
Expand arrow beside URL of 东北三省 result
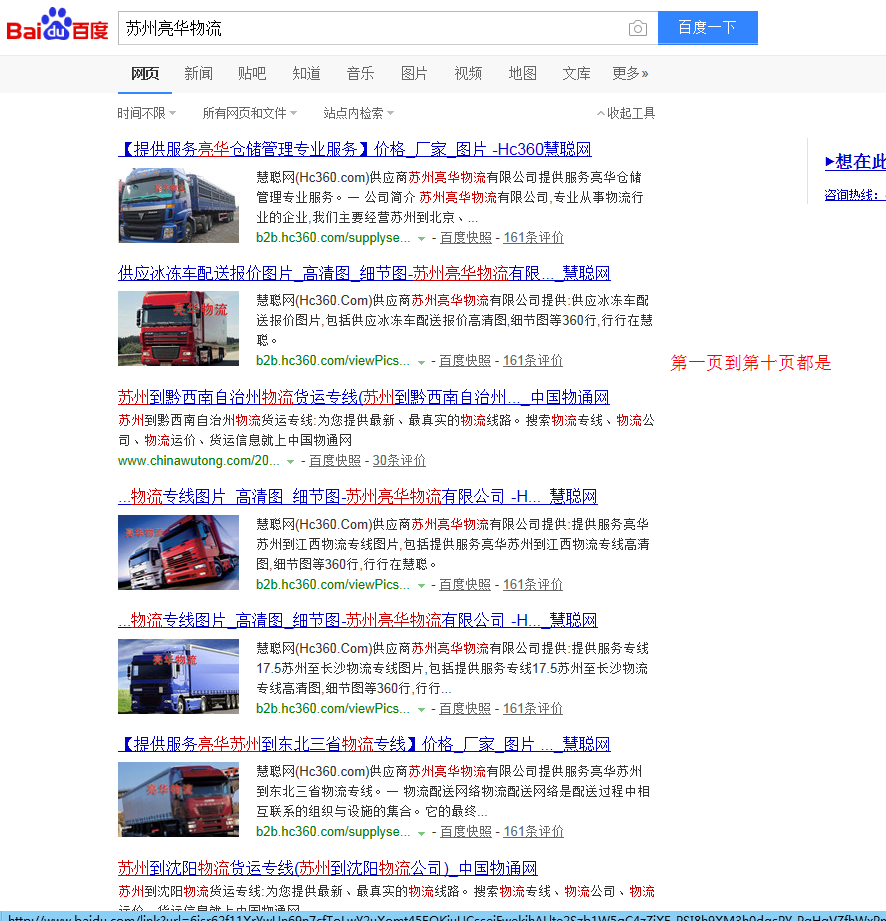[421, 833]
